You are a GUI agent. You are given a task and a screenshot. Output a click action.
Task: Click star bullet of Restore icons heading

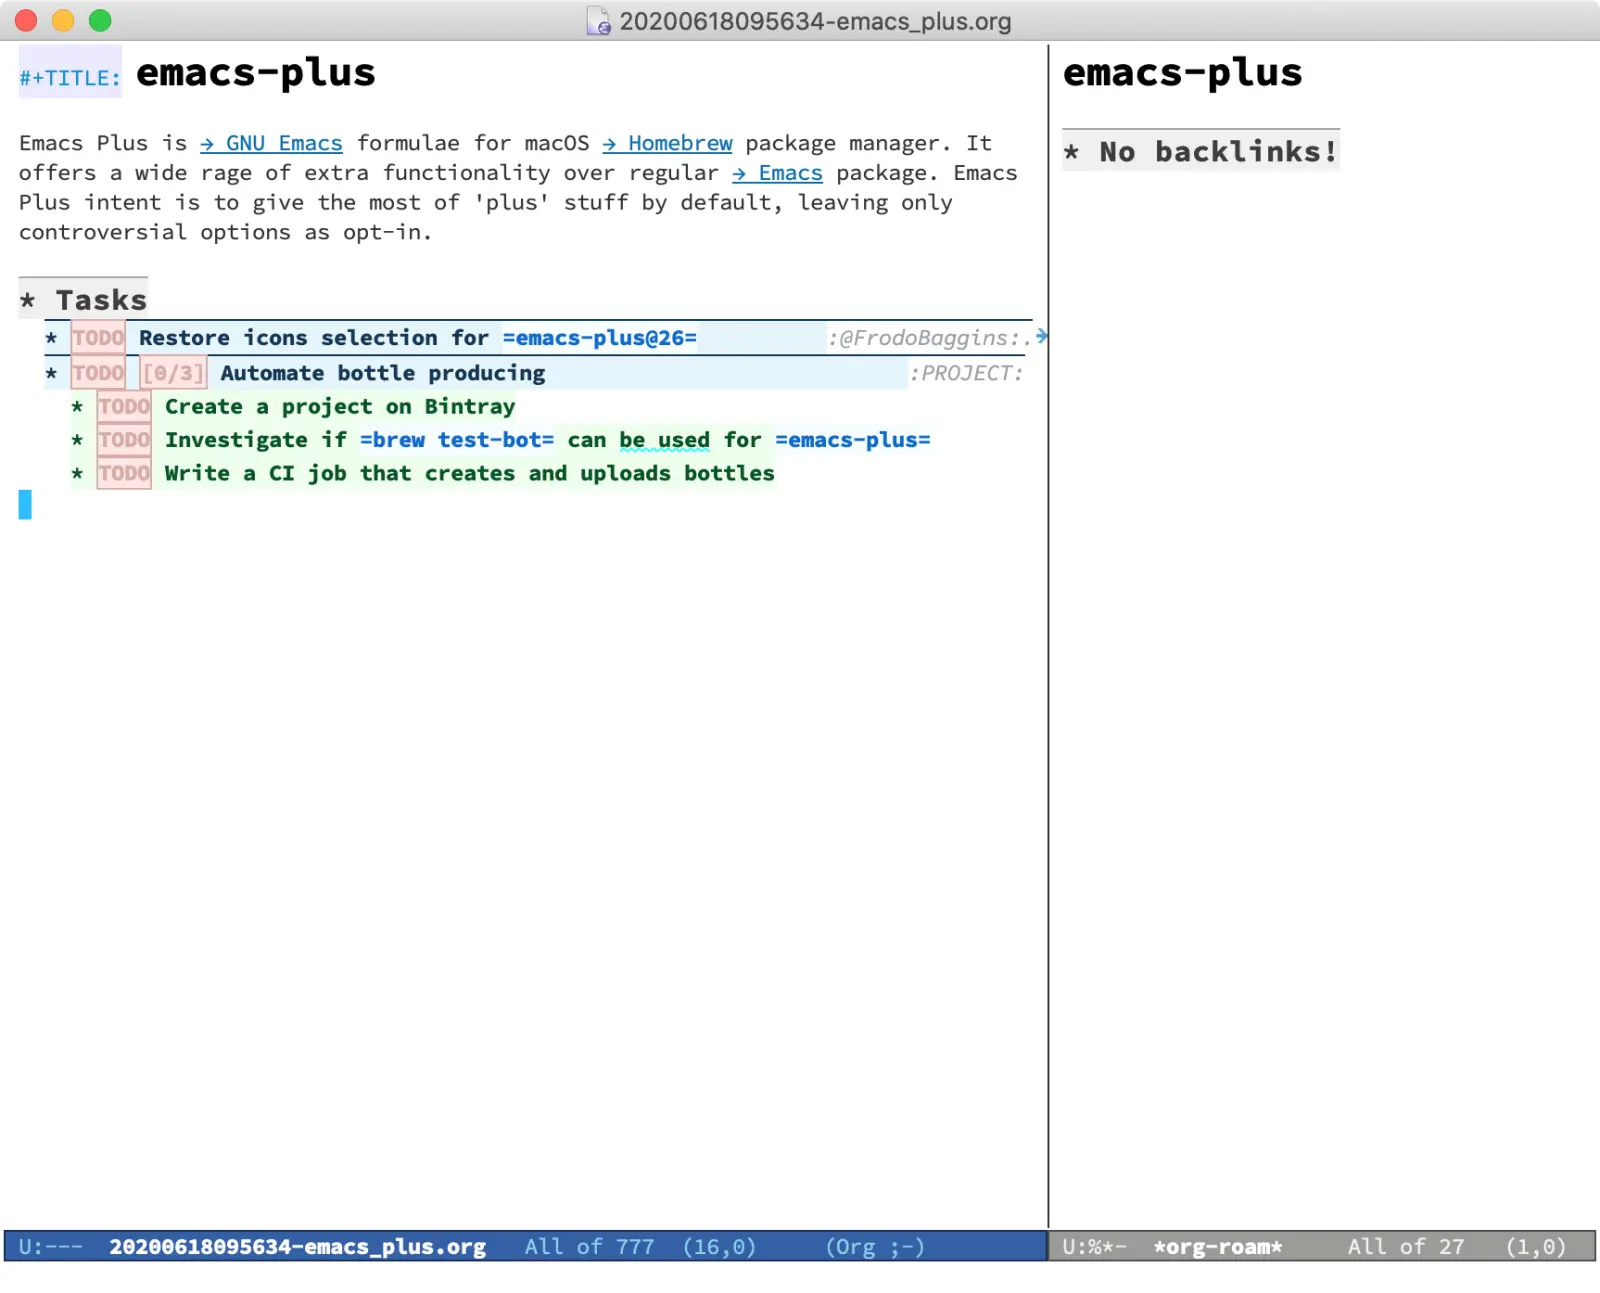point(51,338)
